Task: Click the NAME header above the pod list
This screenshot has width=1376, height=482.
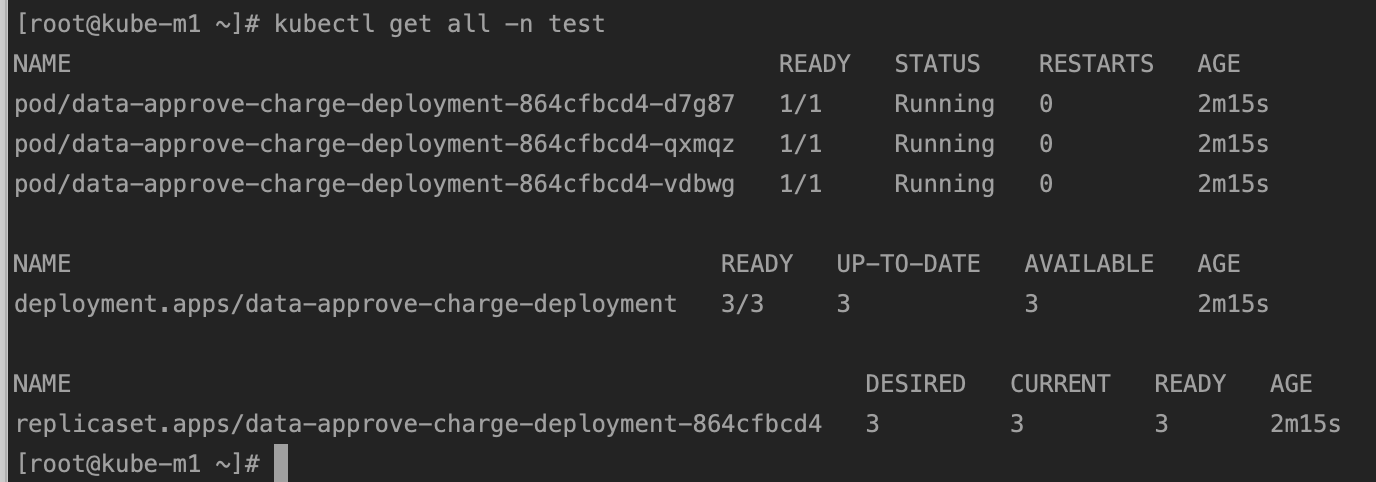Action: point(42,64)
